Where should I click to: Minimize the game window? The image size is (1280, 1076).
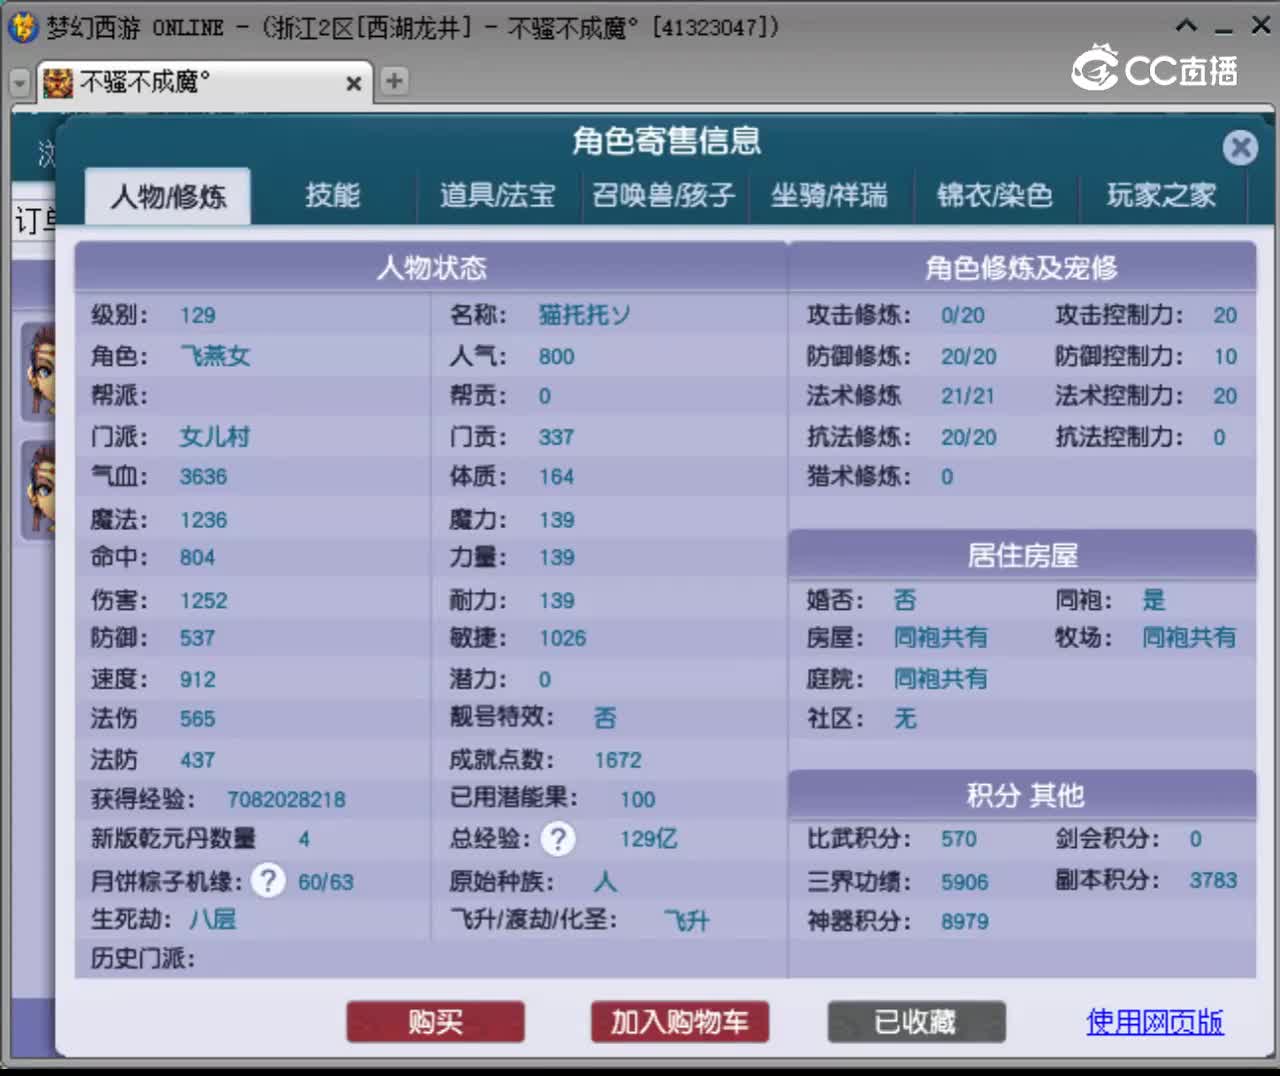[1223, 30]
